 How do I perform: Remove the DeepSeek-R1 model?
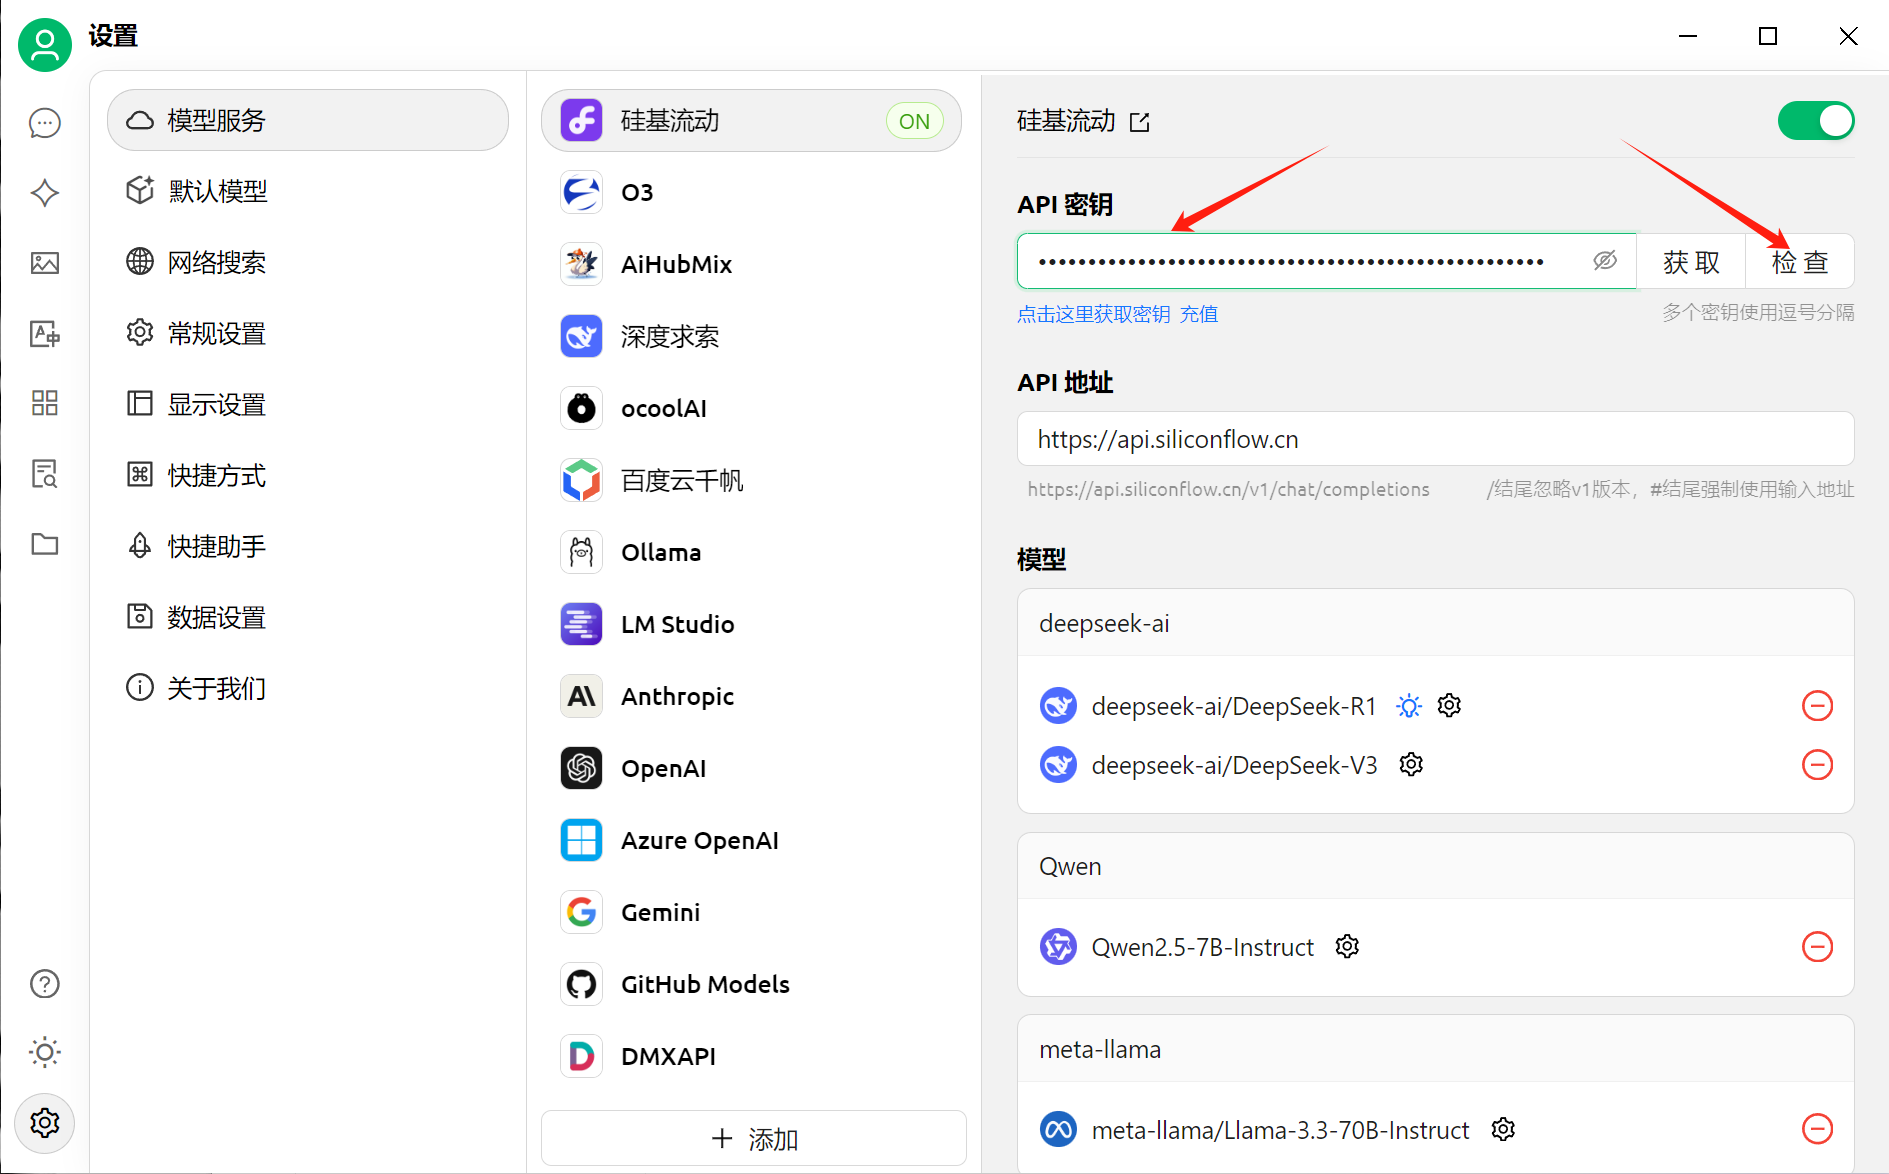pyautogui.click(x=1817, y=706)
